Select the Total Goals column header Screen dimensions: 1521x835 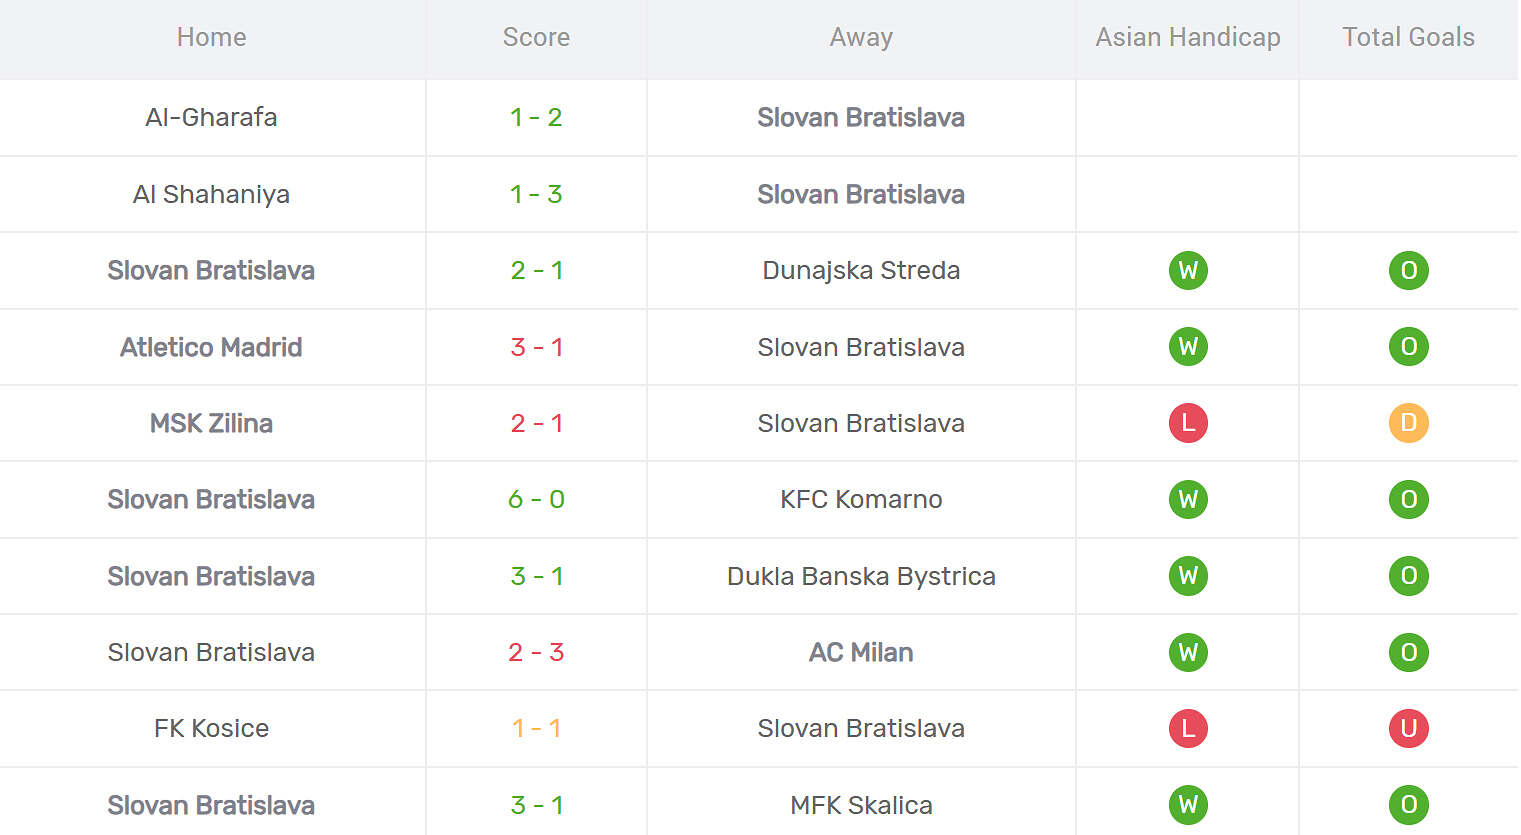point(1408,37)
